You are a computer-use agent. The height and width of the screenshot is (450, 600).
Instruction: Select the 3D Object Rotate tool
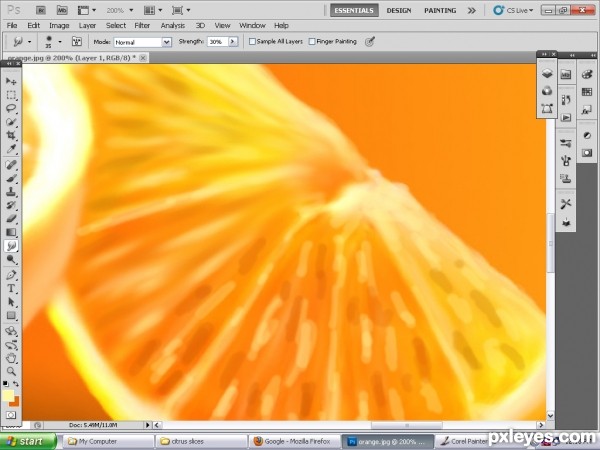[x=11, y=331]
